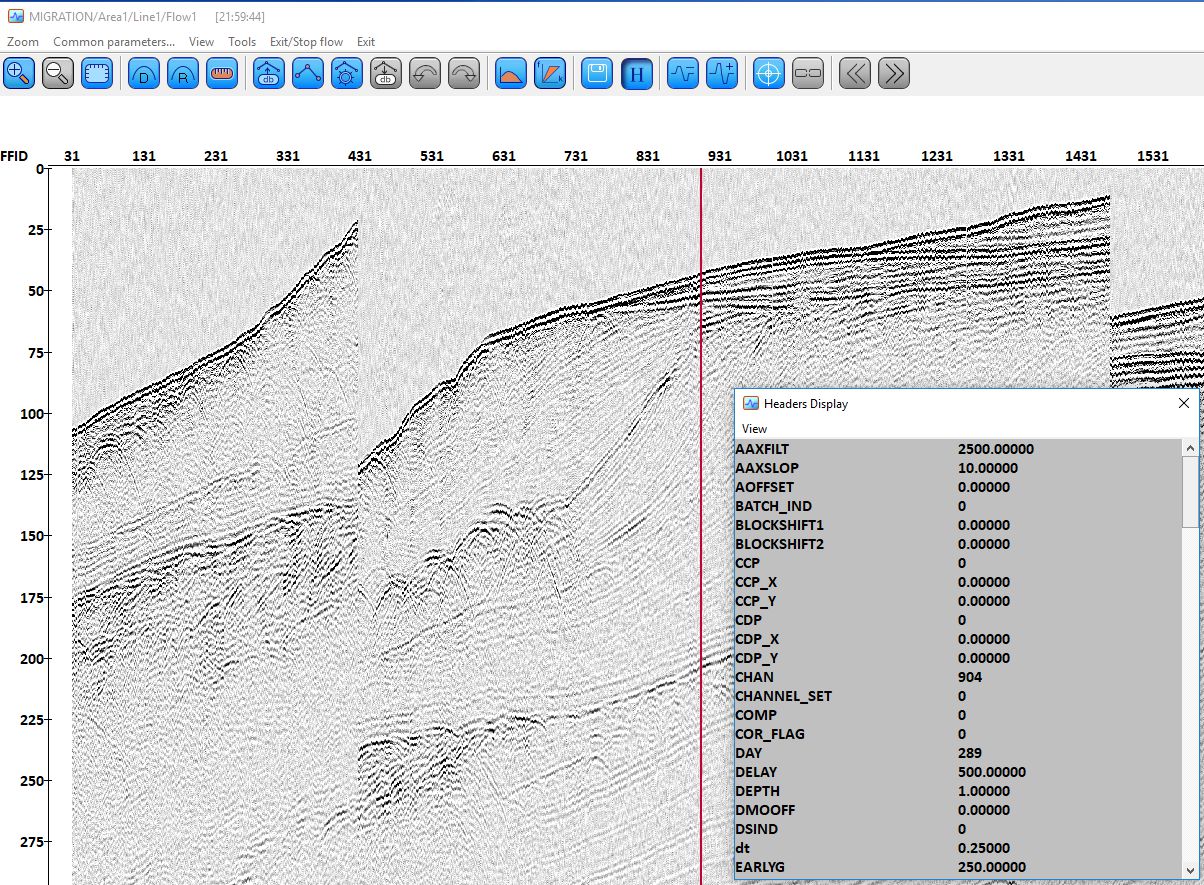
Task: Open View menu in Headers Display window
Action: (x=755, y=428)
